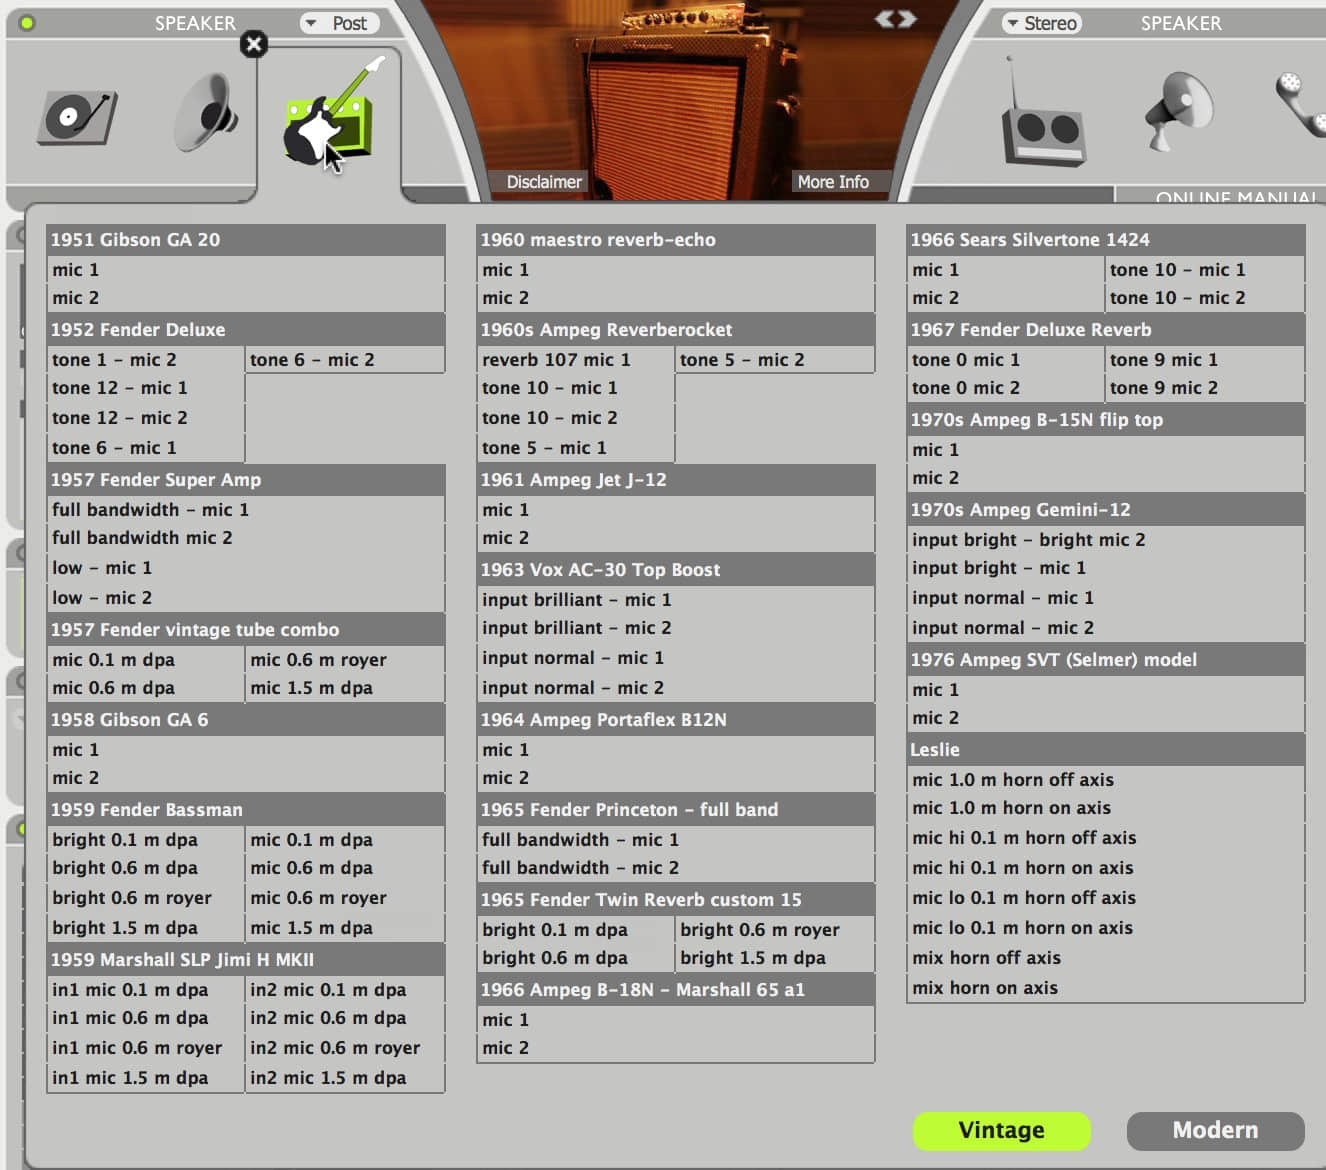Open the Stereo dropdown
The image size is (1326, 1170).
[1042, 23]
